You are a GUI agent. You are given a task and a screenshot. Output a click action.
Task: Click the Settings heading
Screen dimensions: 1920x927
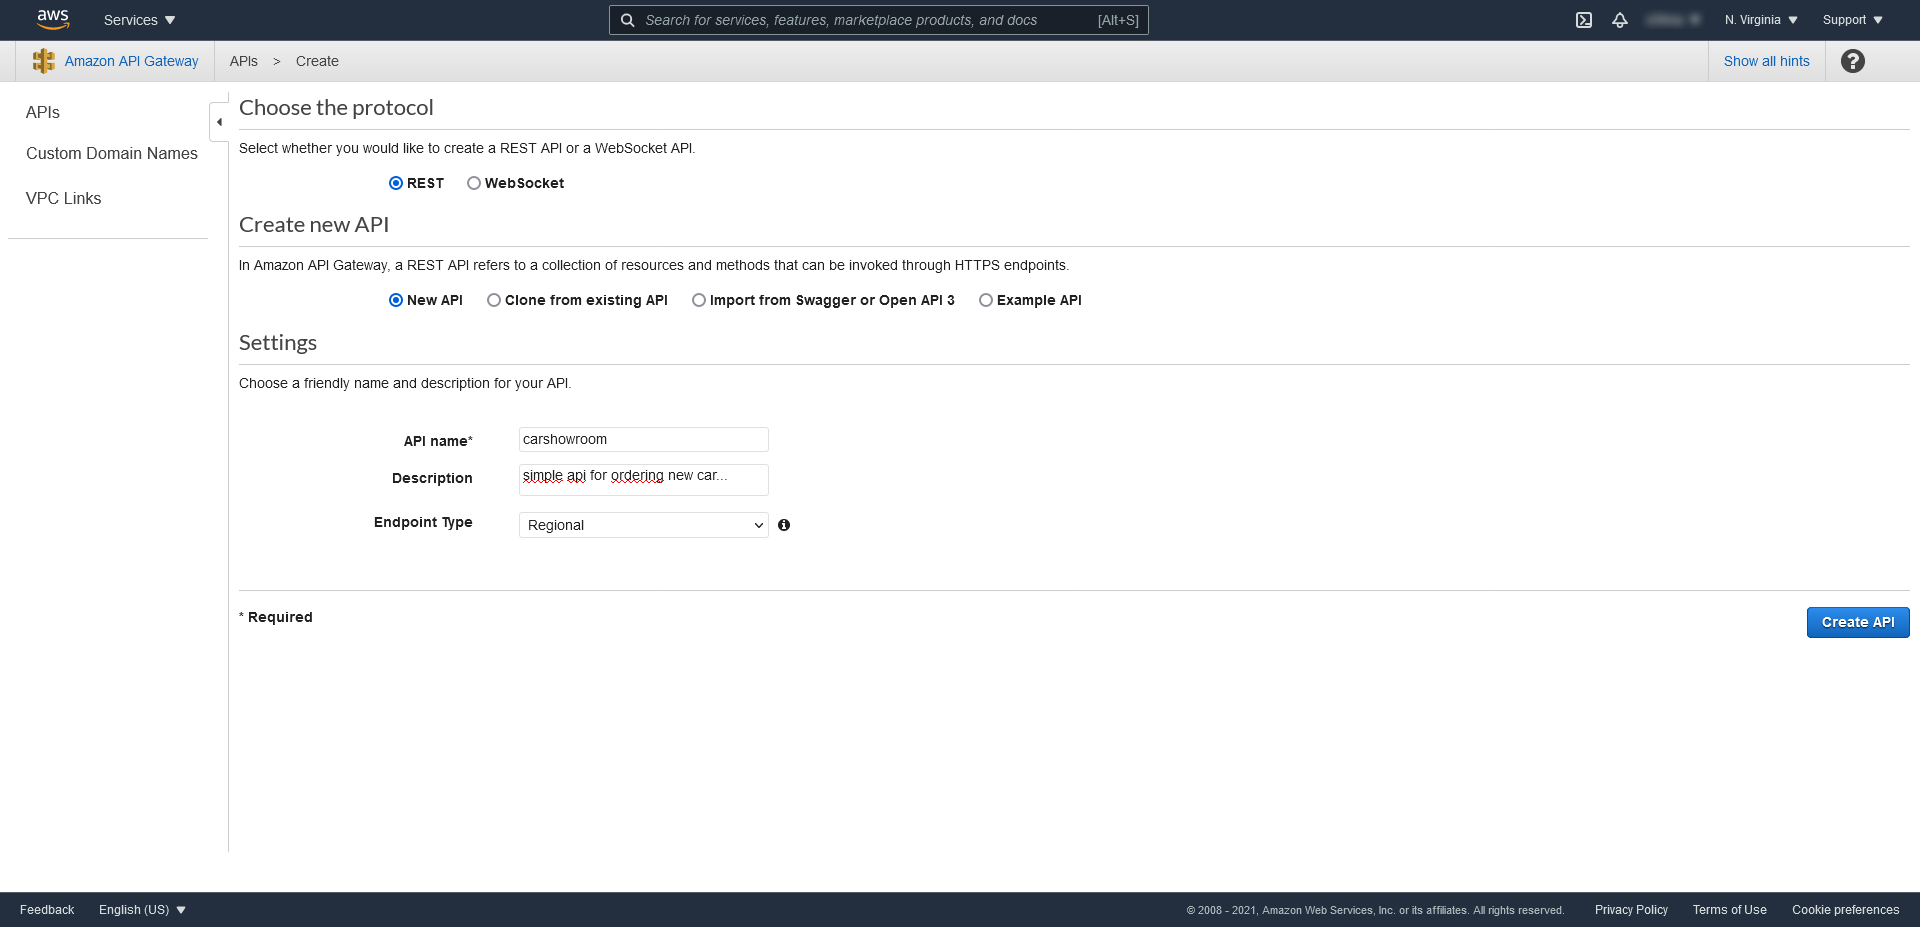278,343
